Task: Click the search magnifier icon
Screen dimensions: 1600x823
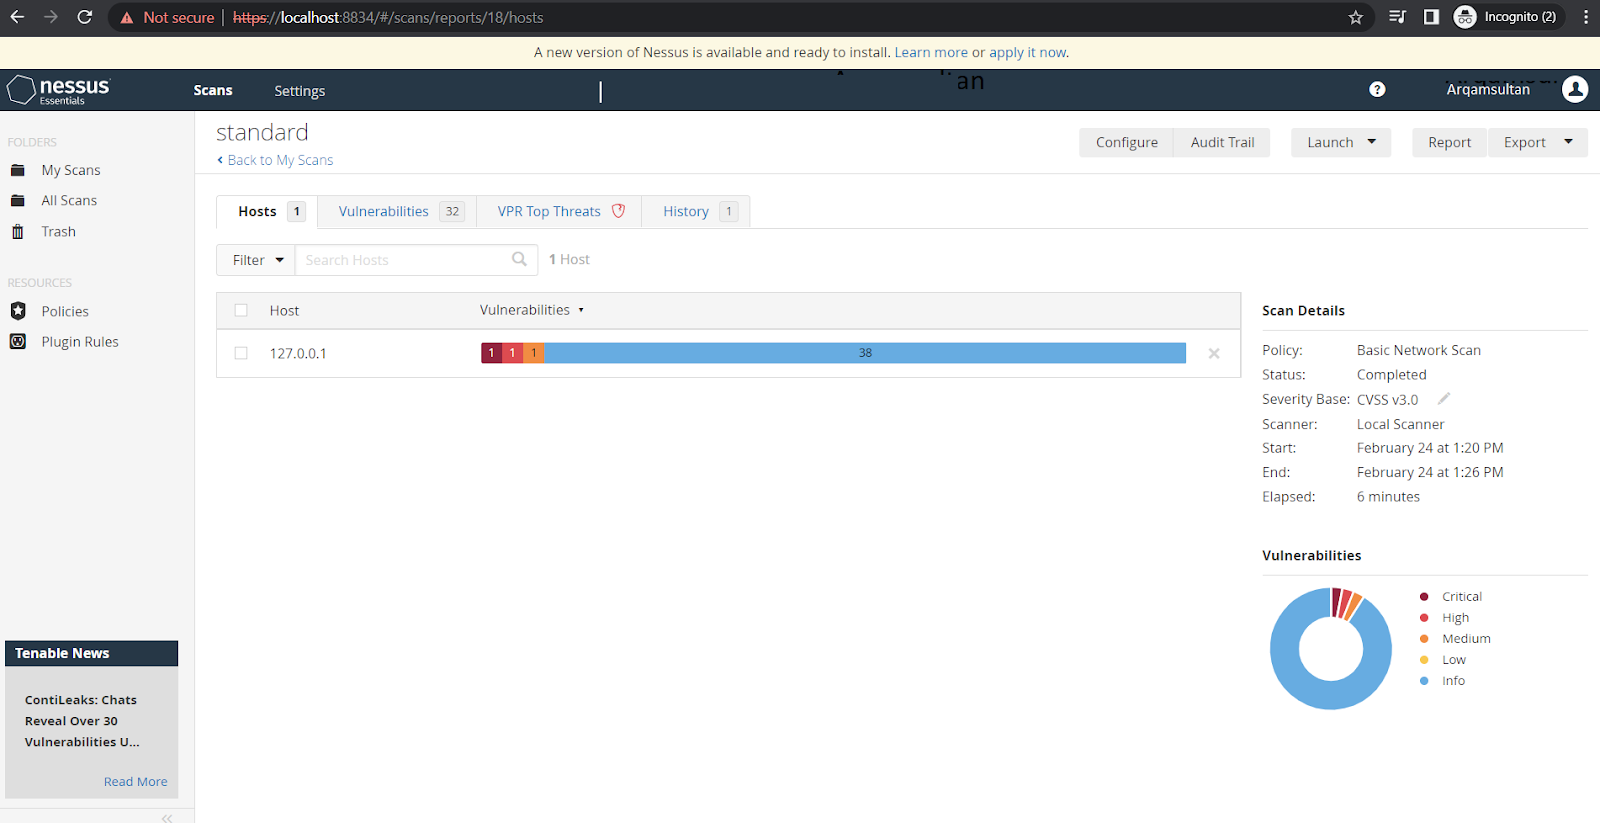Action: tap(519, 259)
